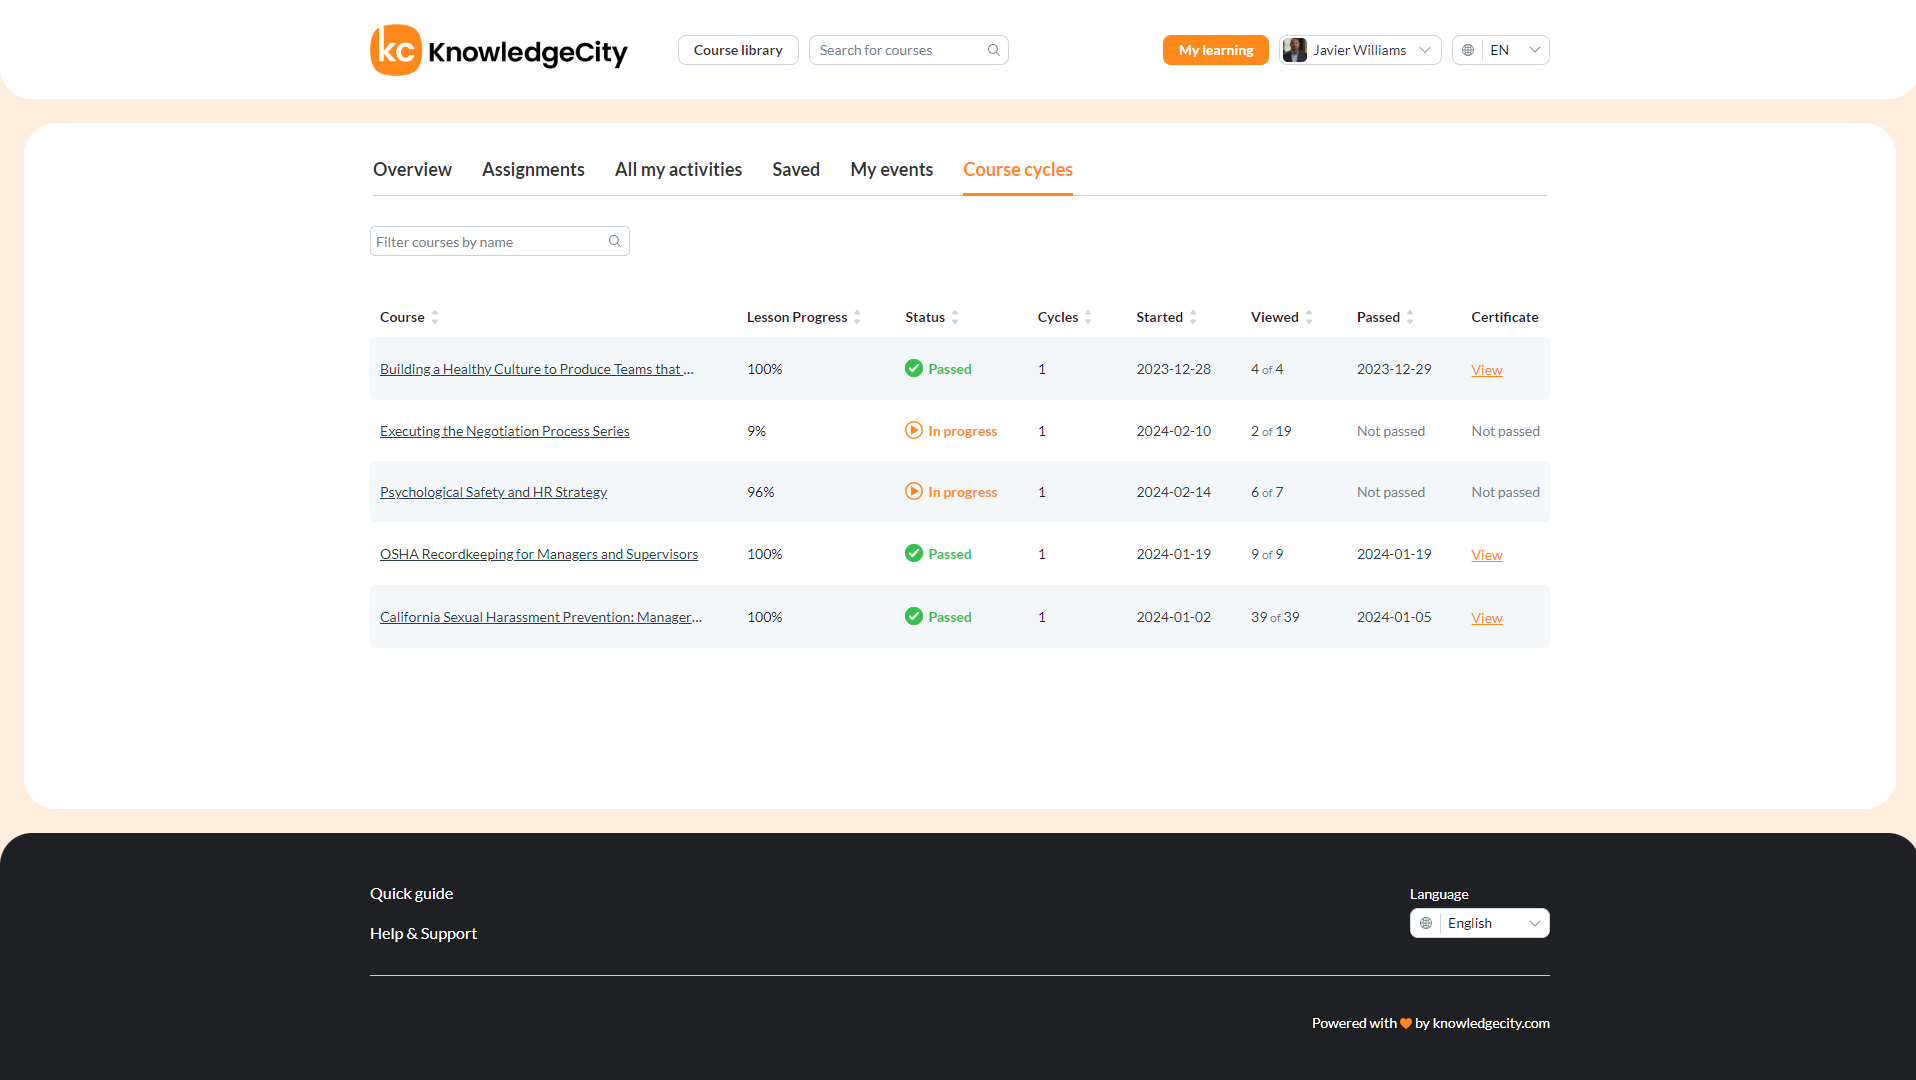Sort the table by Lesson Progress
This screenshot has width=1916, height=1080.
(858, 317)
